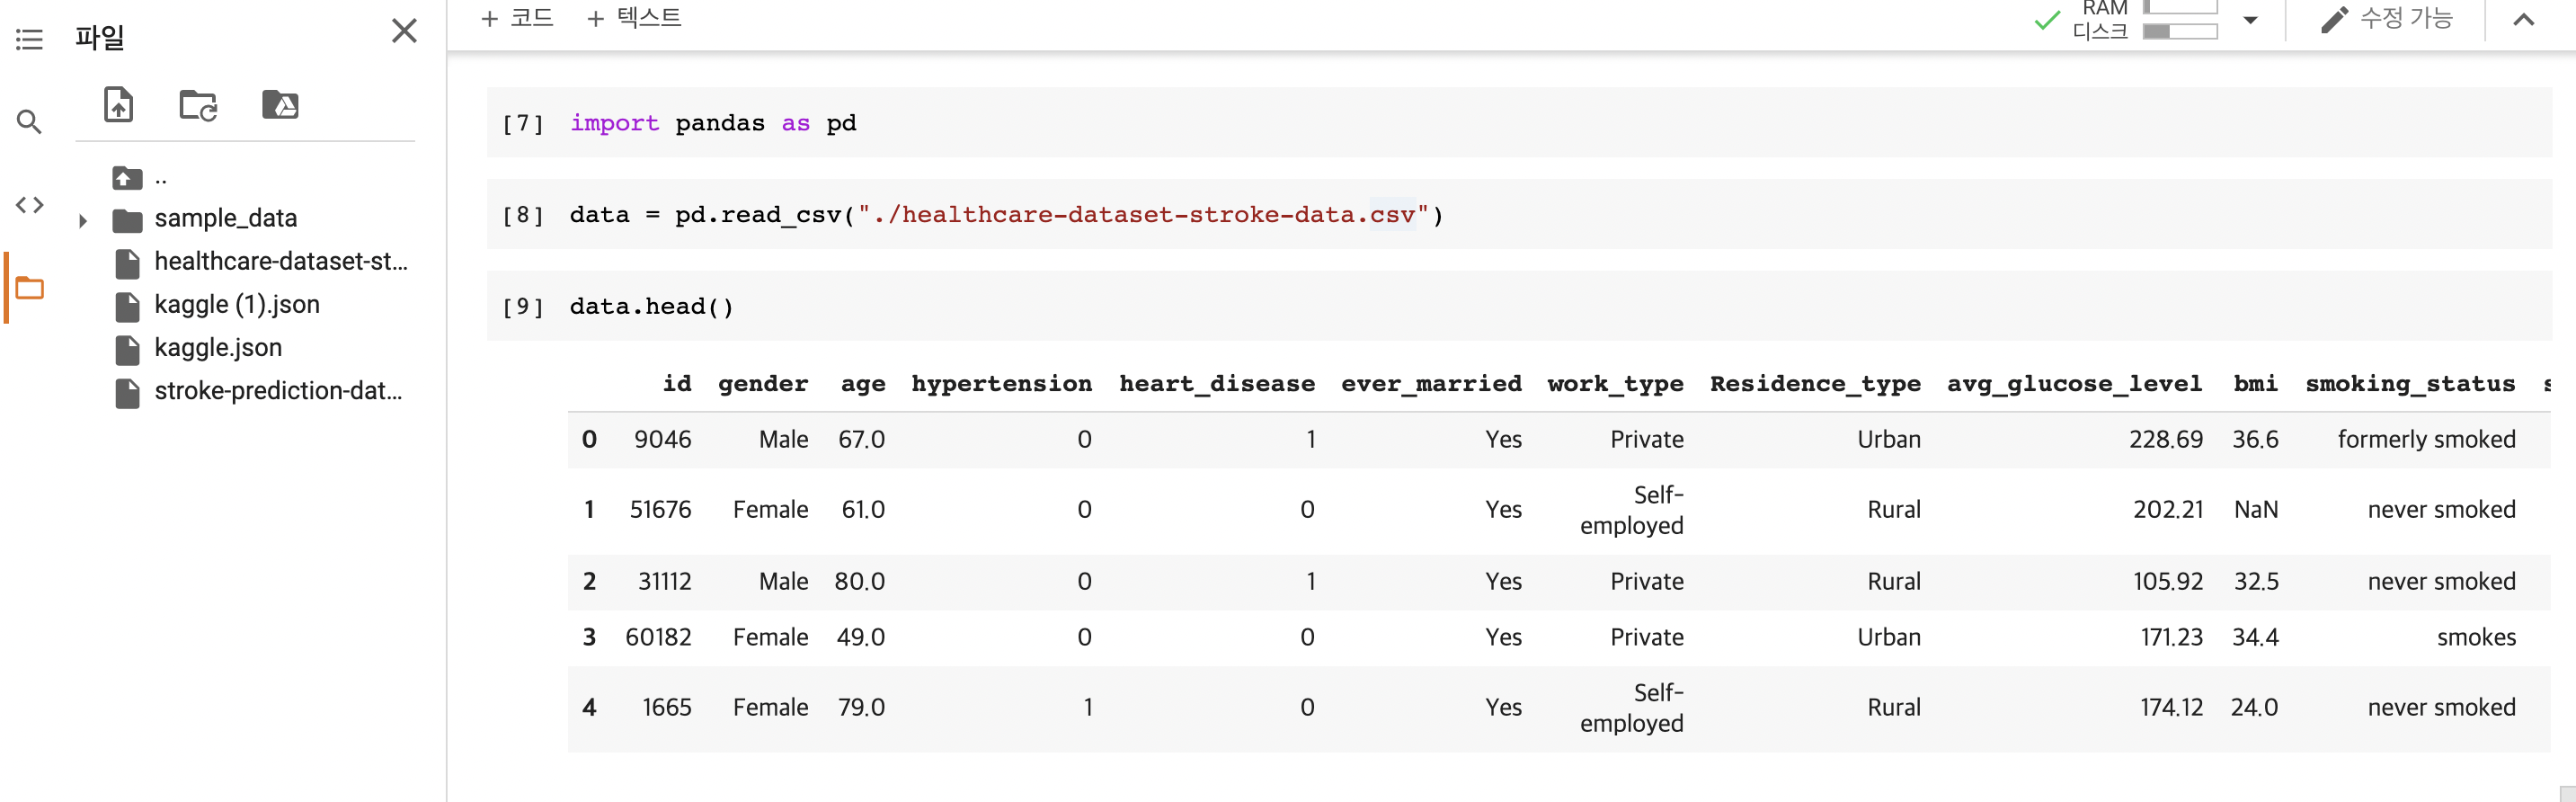Select the Files folder icon in sidebar
The width and height of the screenshot is (2576, 802).
coord(29,288)
